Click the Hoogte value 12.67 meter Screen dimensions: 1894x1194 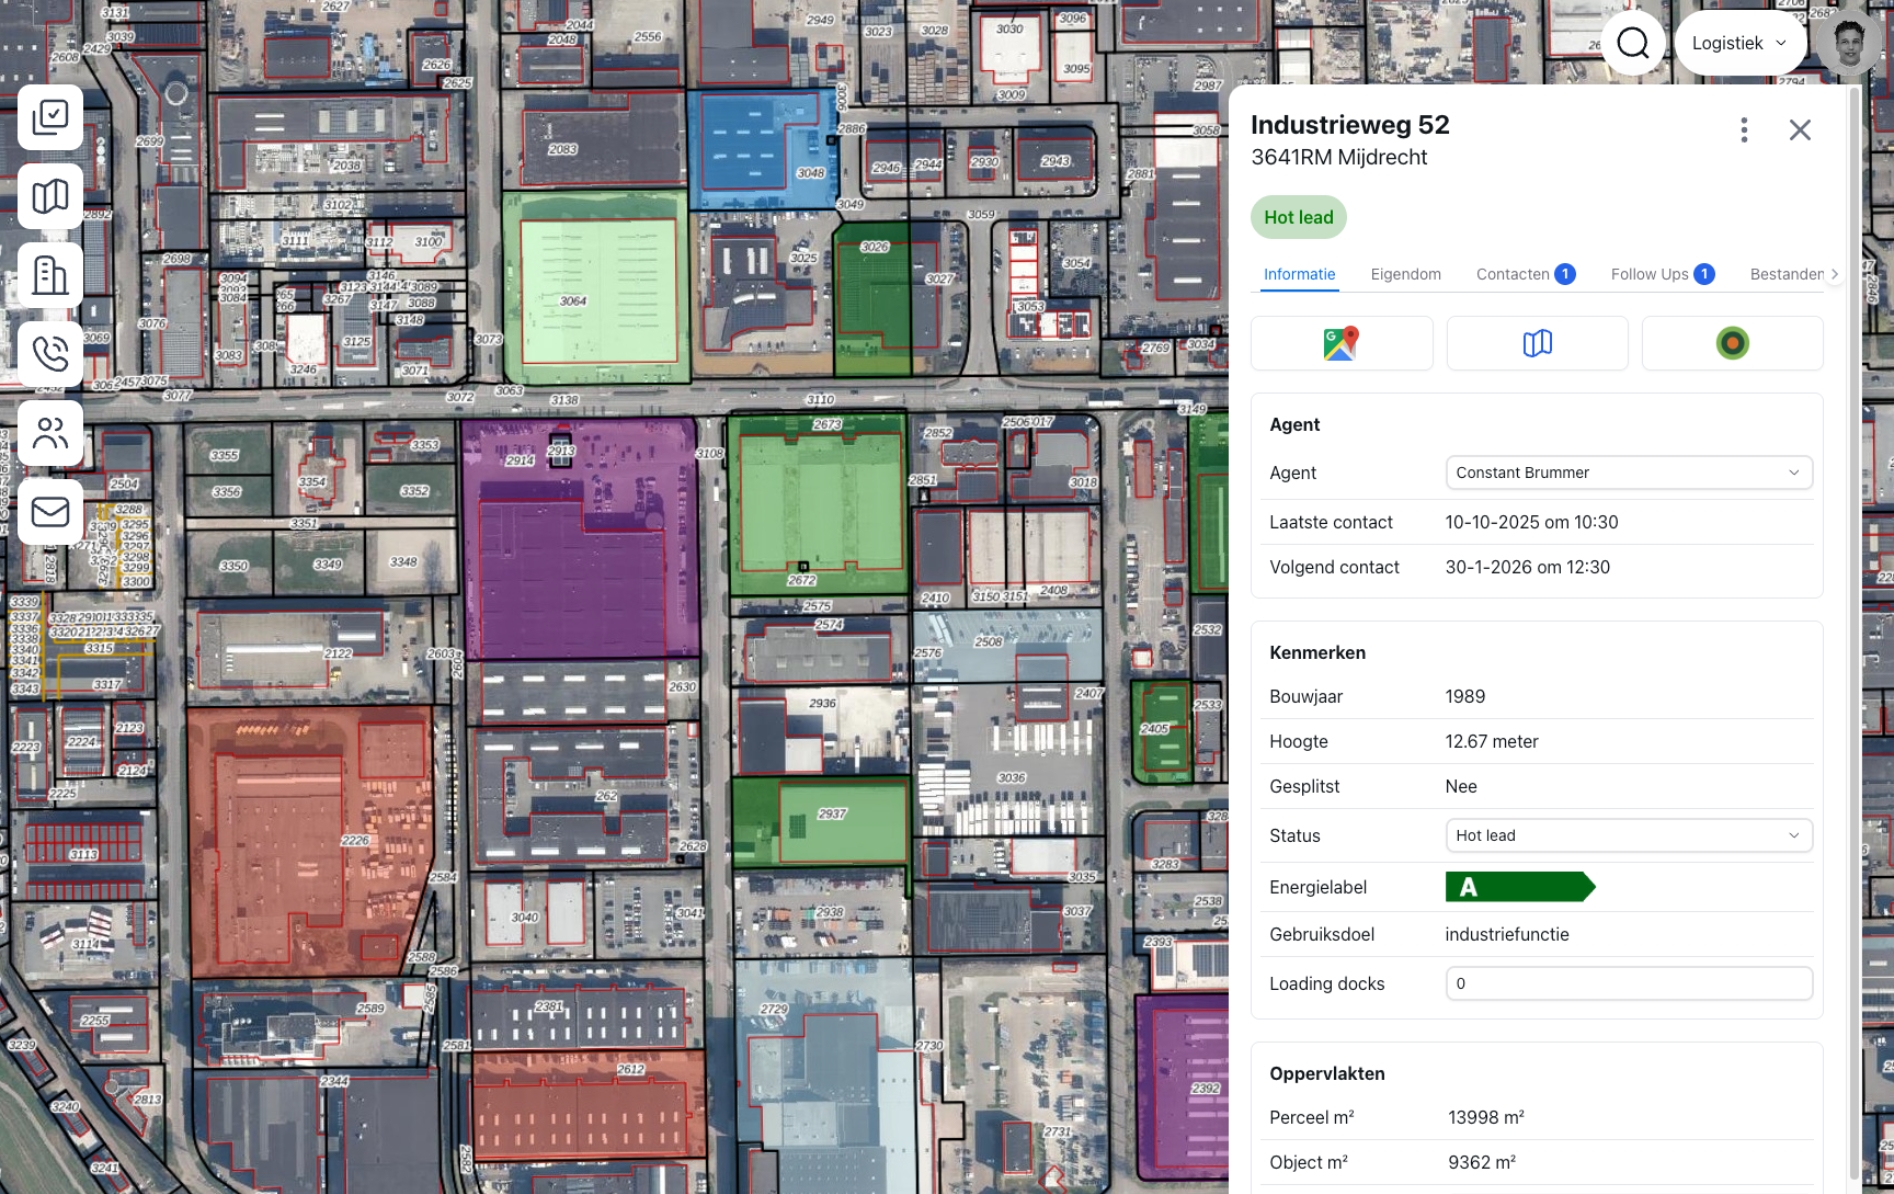point(1491,741)
